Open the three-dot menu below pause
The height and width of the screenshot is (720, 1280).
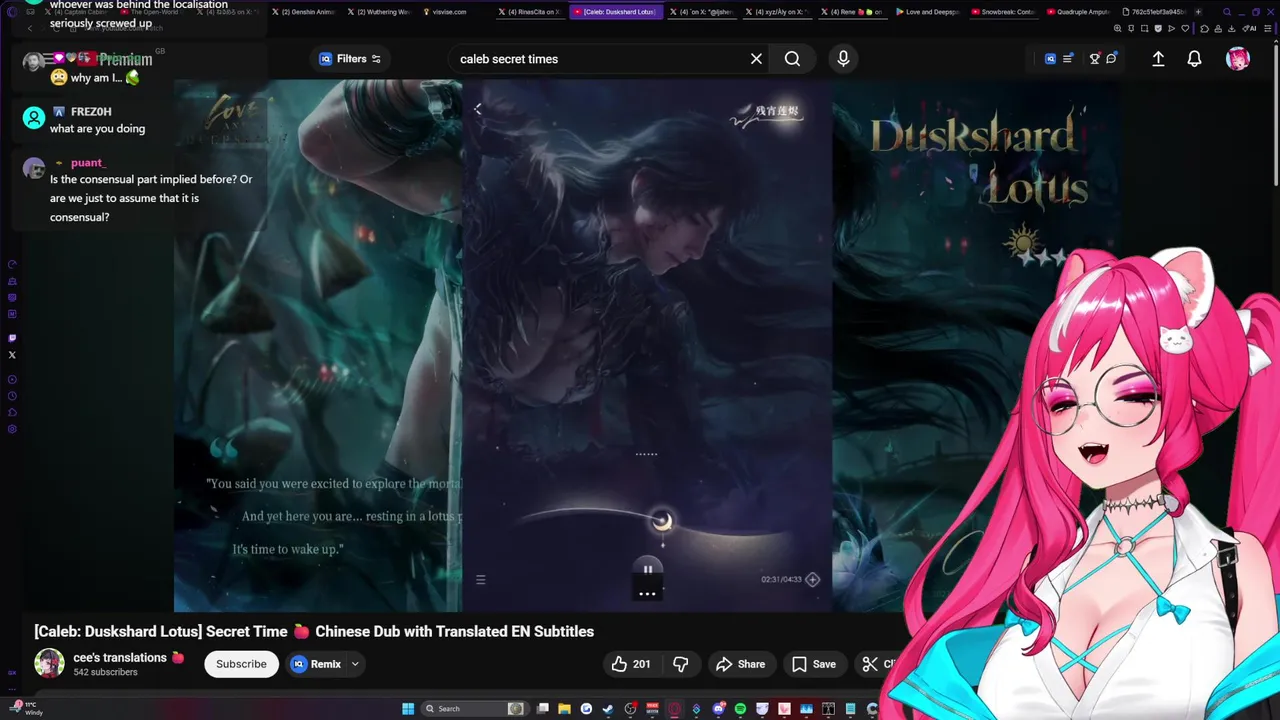[647, 594]
